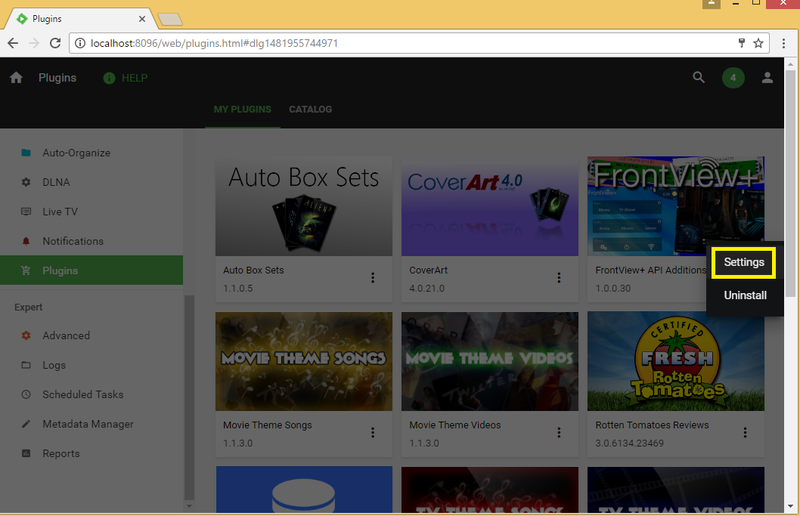Image resolution: width=800 pixels, height=516 pixels.
Task: Open Auto-Organize in the sidebar
Action: 91,153
